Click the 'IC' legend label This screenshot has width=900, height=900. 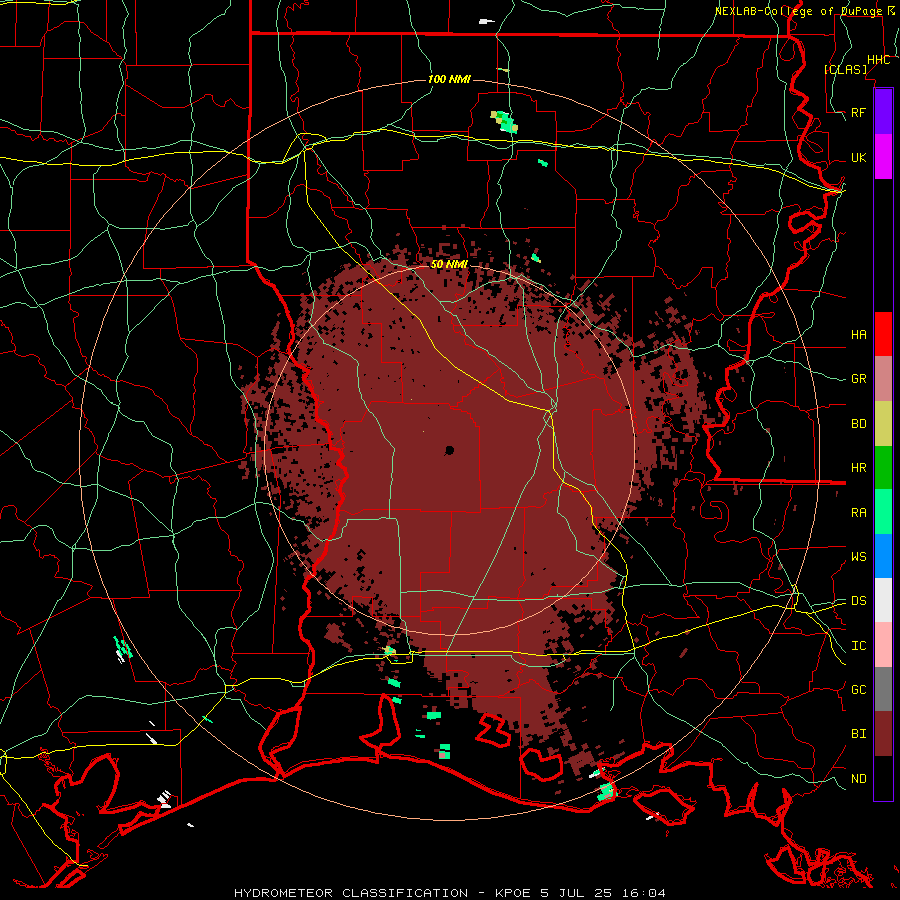[859, 646]
